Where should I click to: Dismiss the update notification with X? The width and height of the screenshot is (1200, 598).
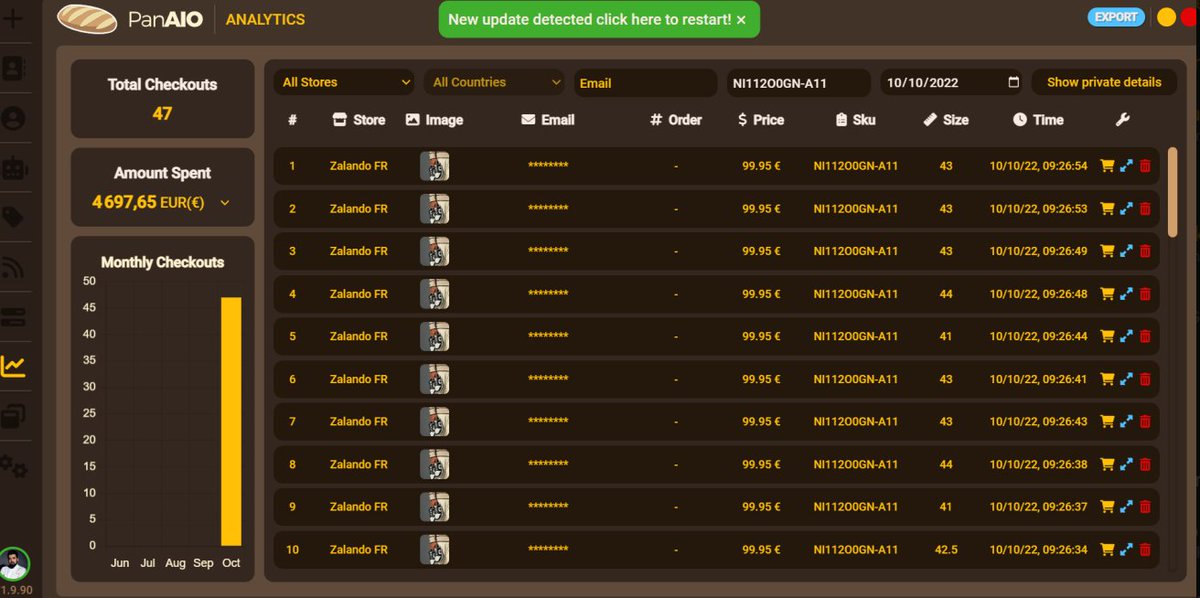pos(741,19)
